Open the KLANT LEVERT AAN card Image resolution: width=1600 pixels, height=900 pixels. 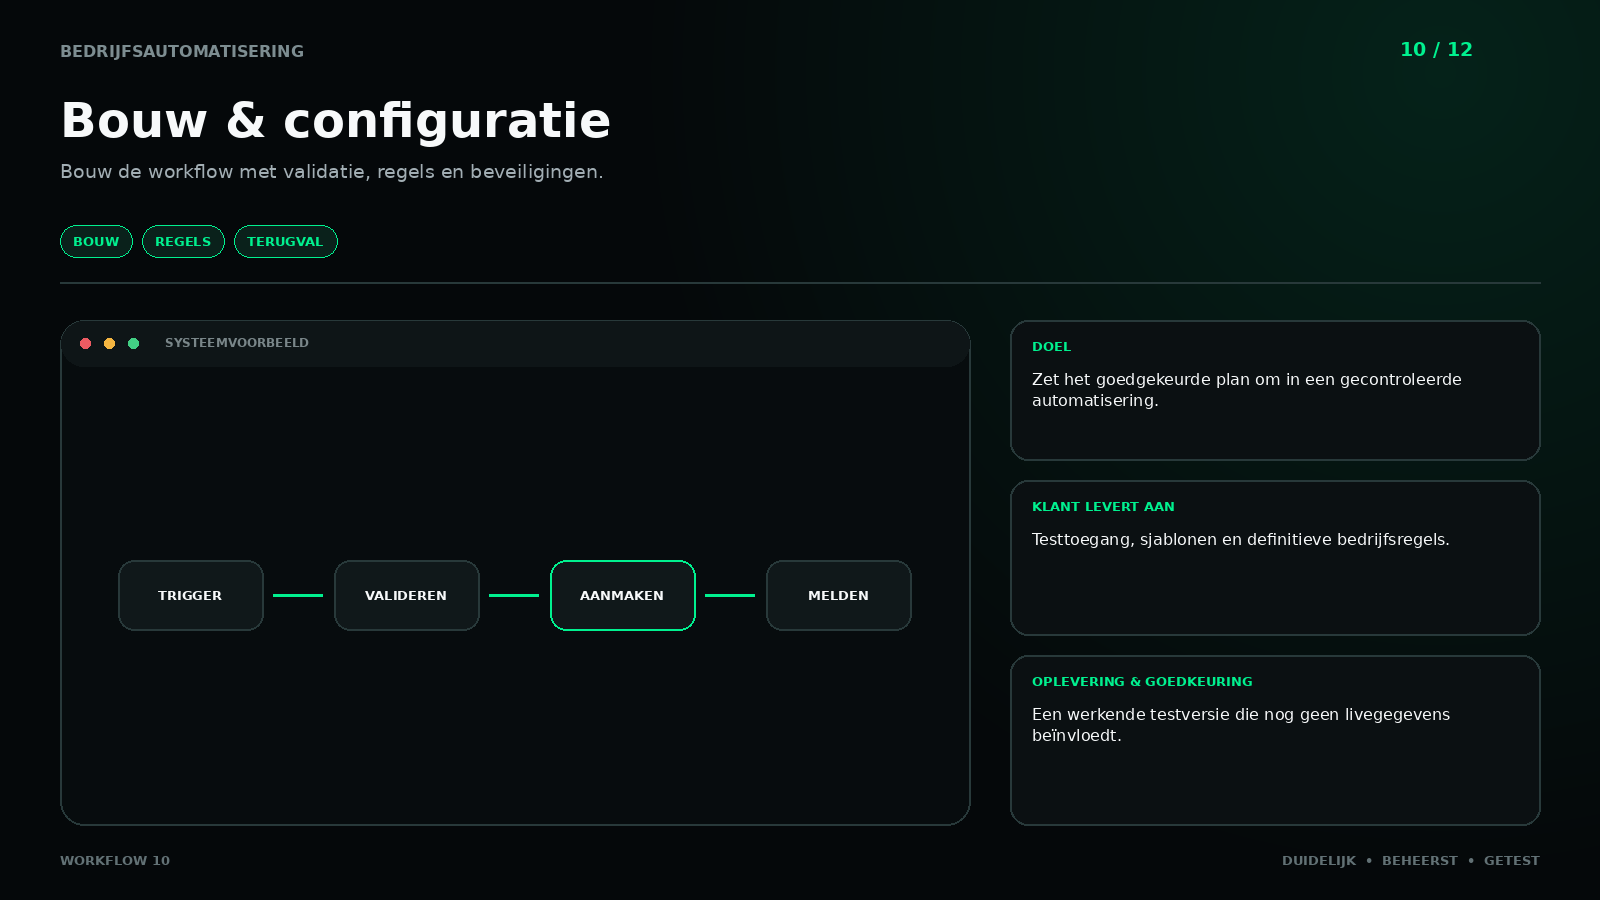[x=1275, y=558]
